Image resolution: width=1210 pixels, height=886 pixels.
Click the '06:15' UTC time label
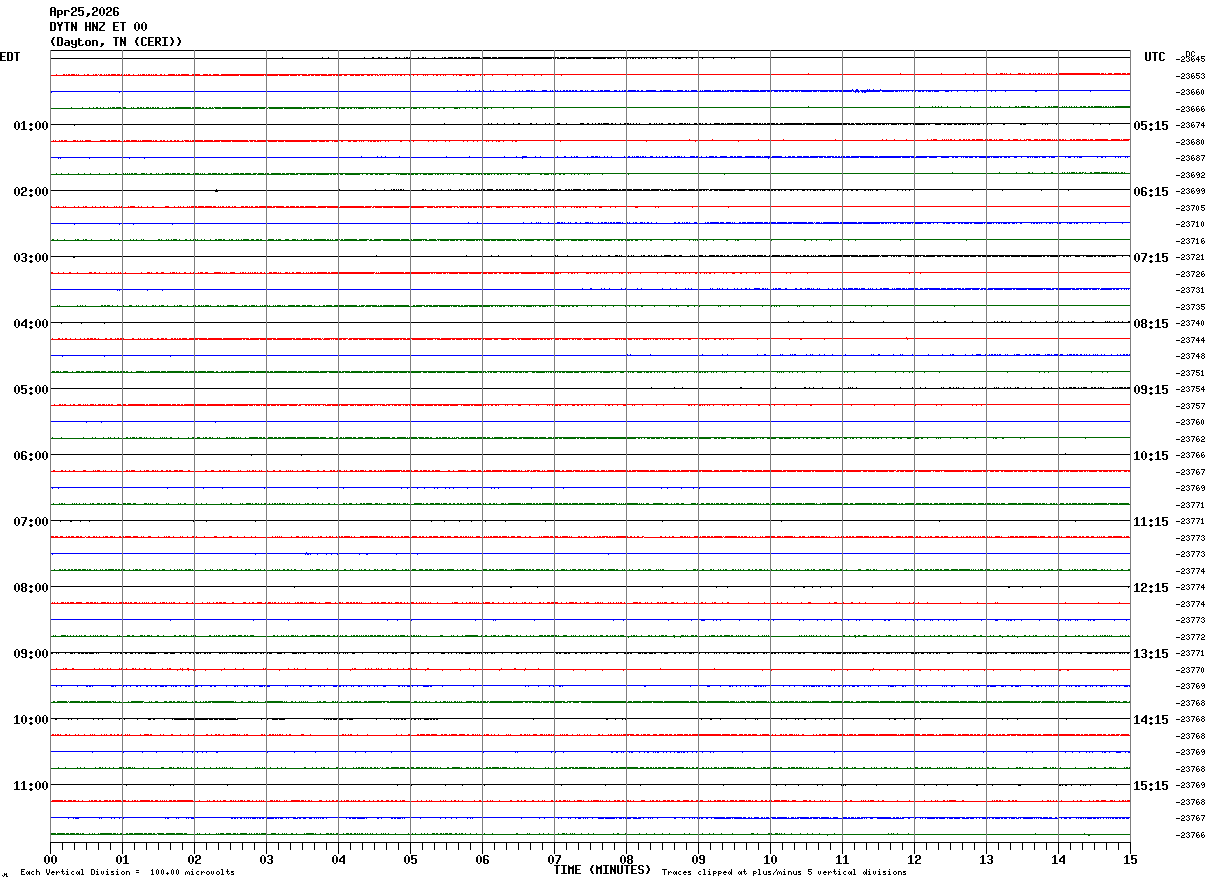pyautogui.click(x=1150, y=191)
